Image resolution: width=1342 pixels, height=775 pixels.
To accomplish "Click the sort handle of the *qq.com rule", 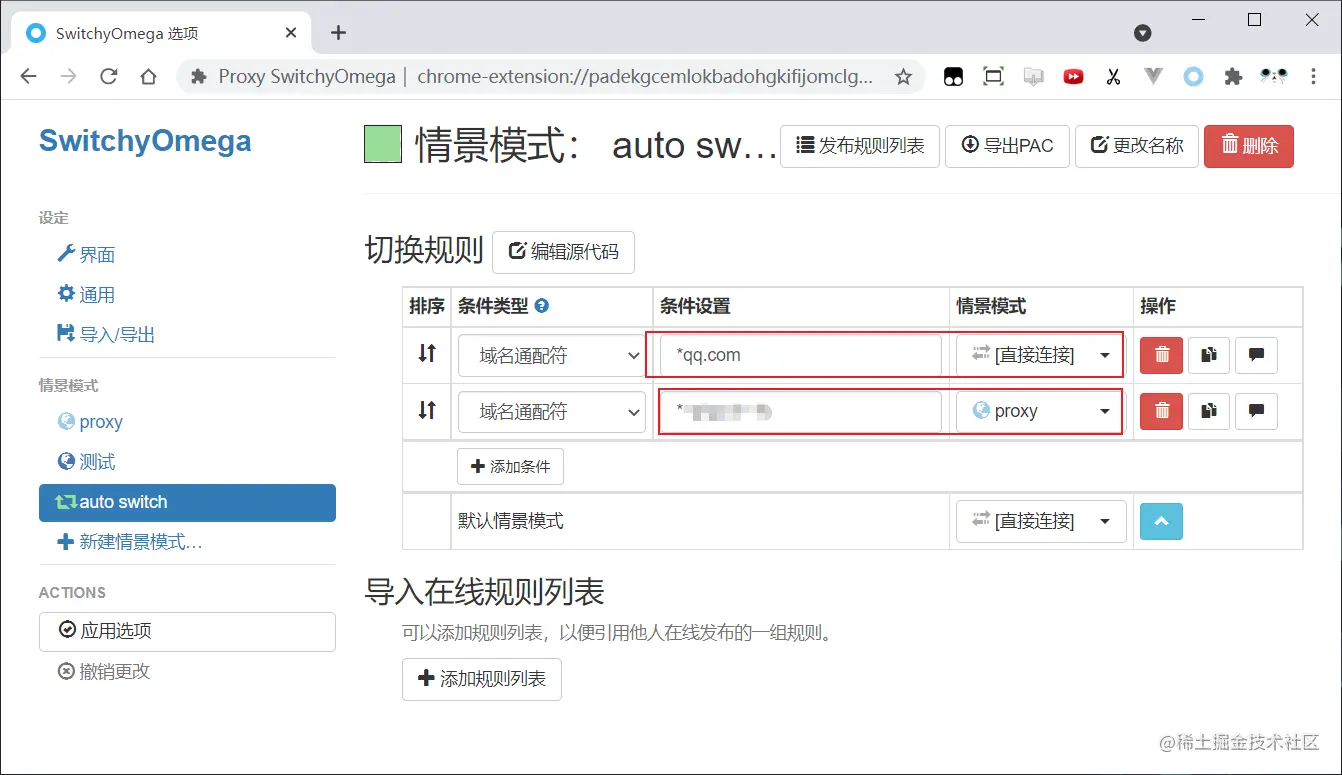I will tap(427, 353).
